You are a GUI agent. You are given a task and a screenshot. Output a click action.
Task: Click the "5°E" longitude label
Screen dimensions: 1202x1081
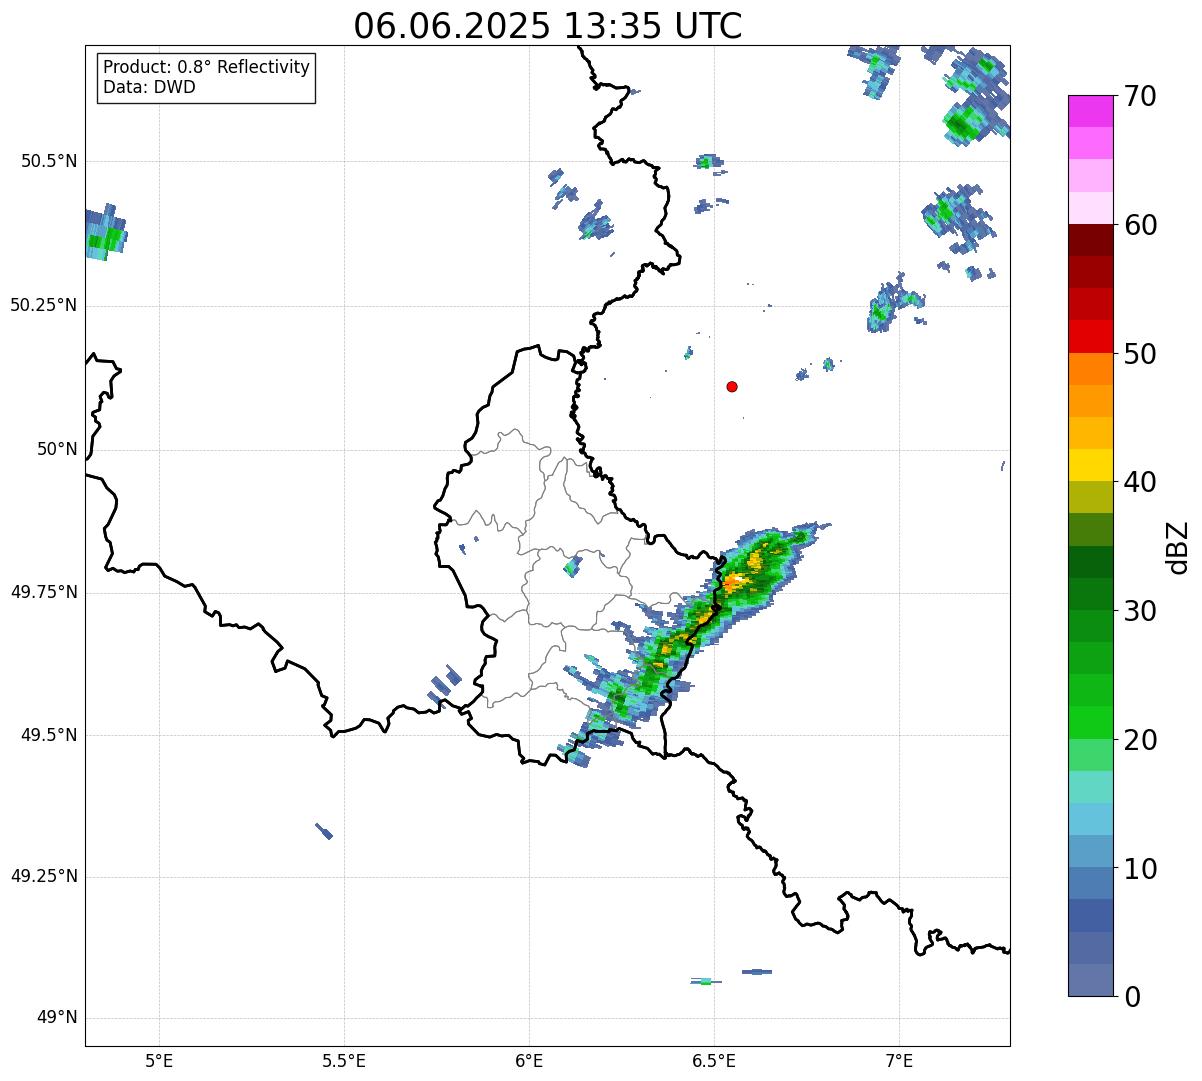click(x=159, y=1060)
